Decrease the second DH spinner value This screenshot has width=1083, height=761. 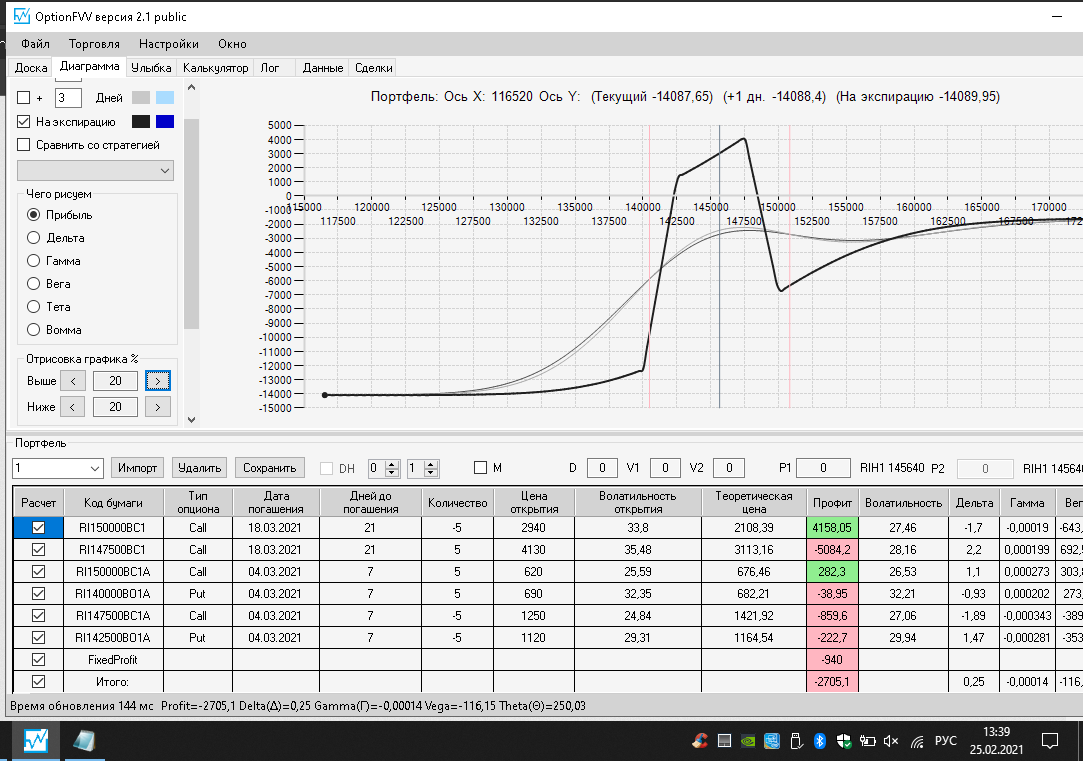pos(431,473)
